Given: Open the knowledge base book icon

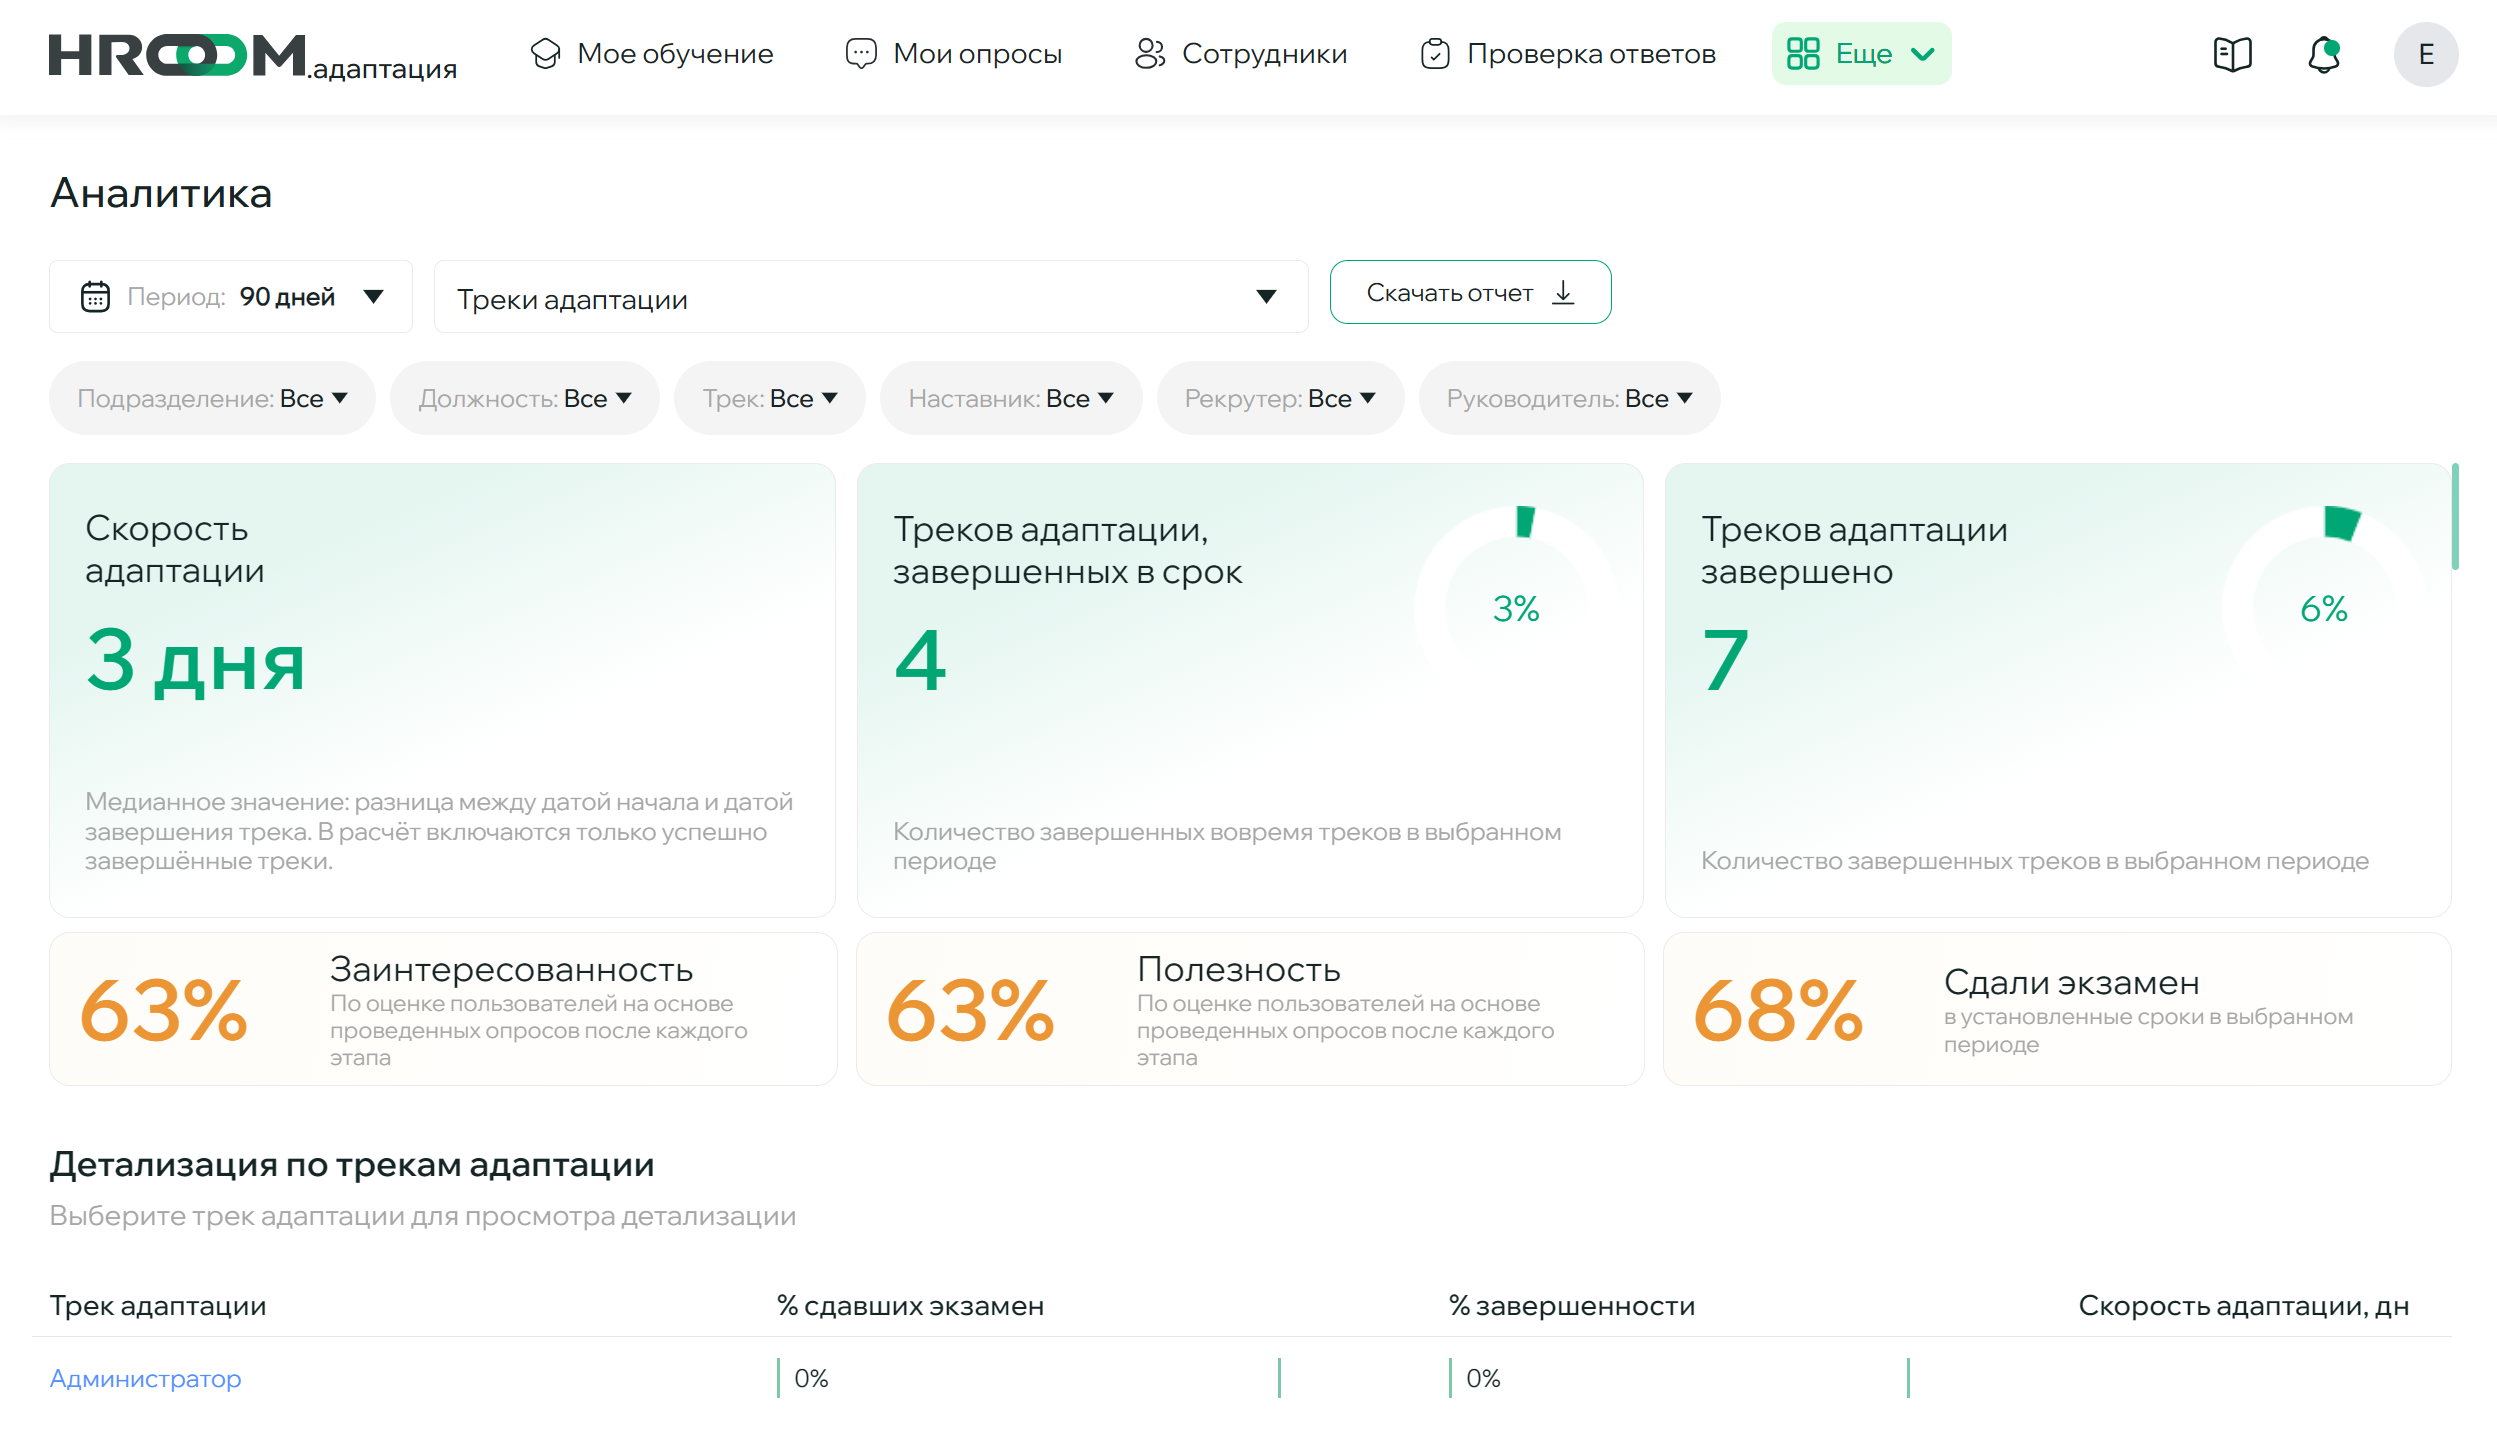Looking at the screenshot, I should click(x=2232, y=54).
